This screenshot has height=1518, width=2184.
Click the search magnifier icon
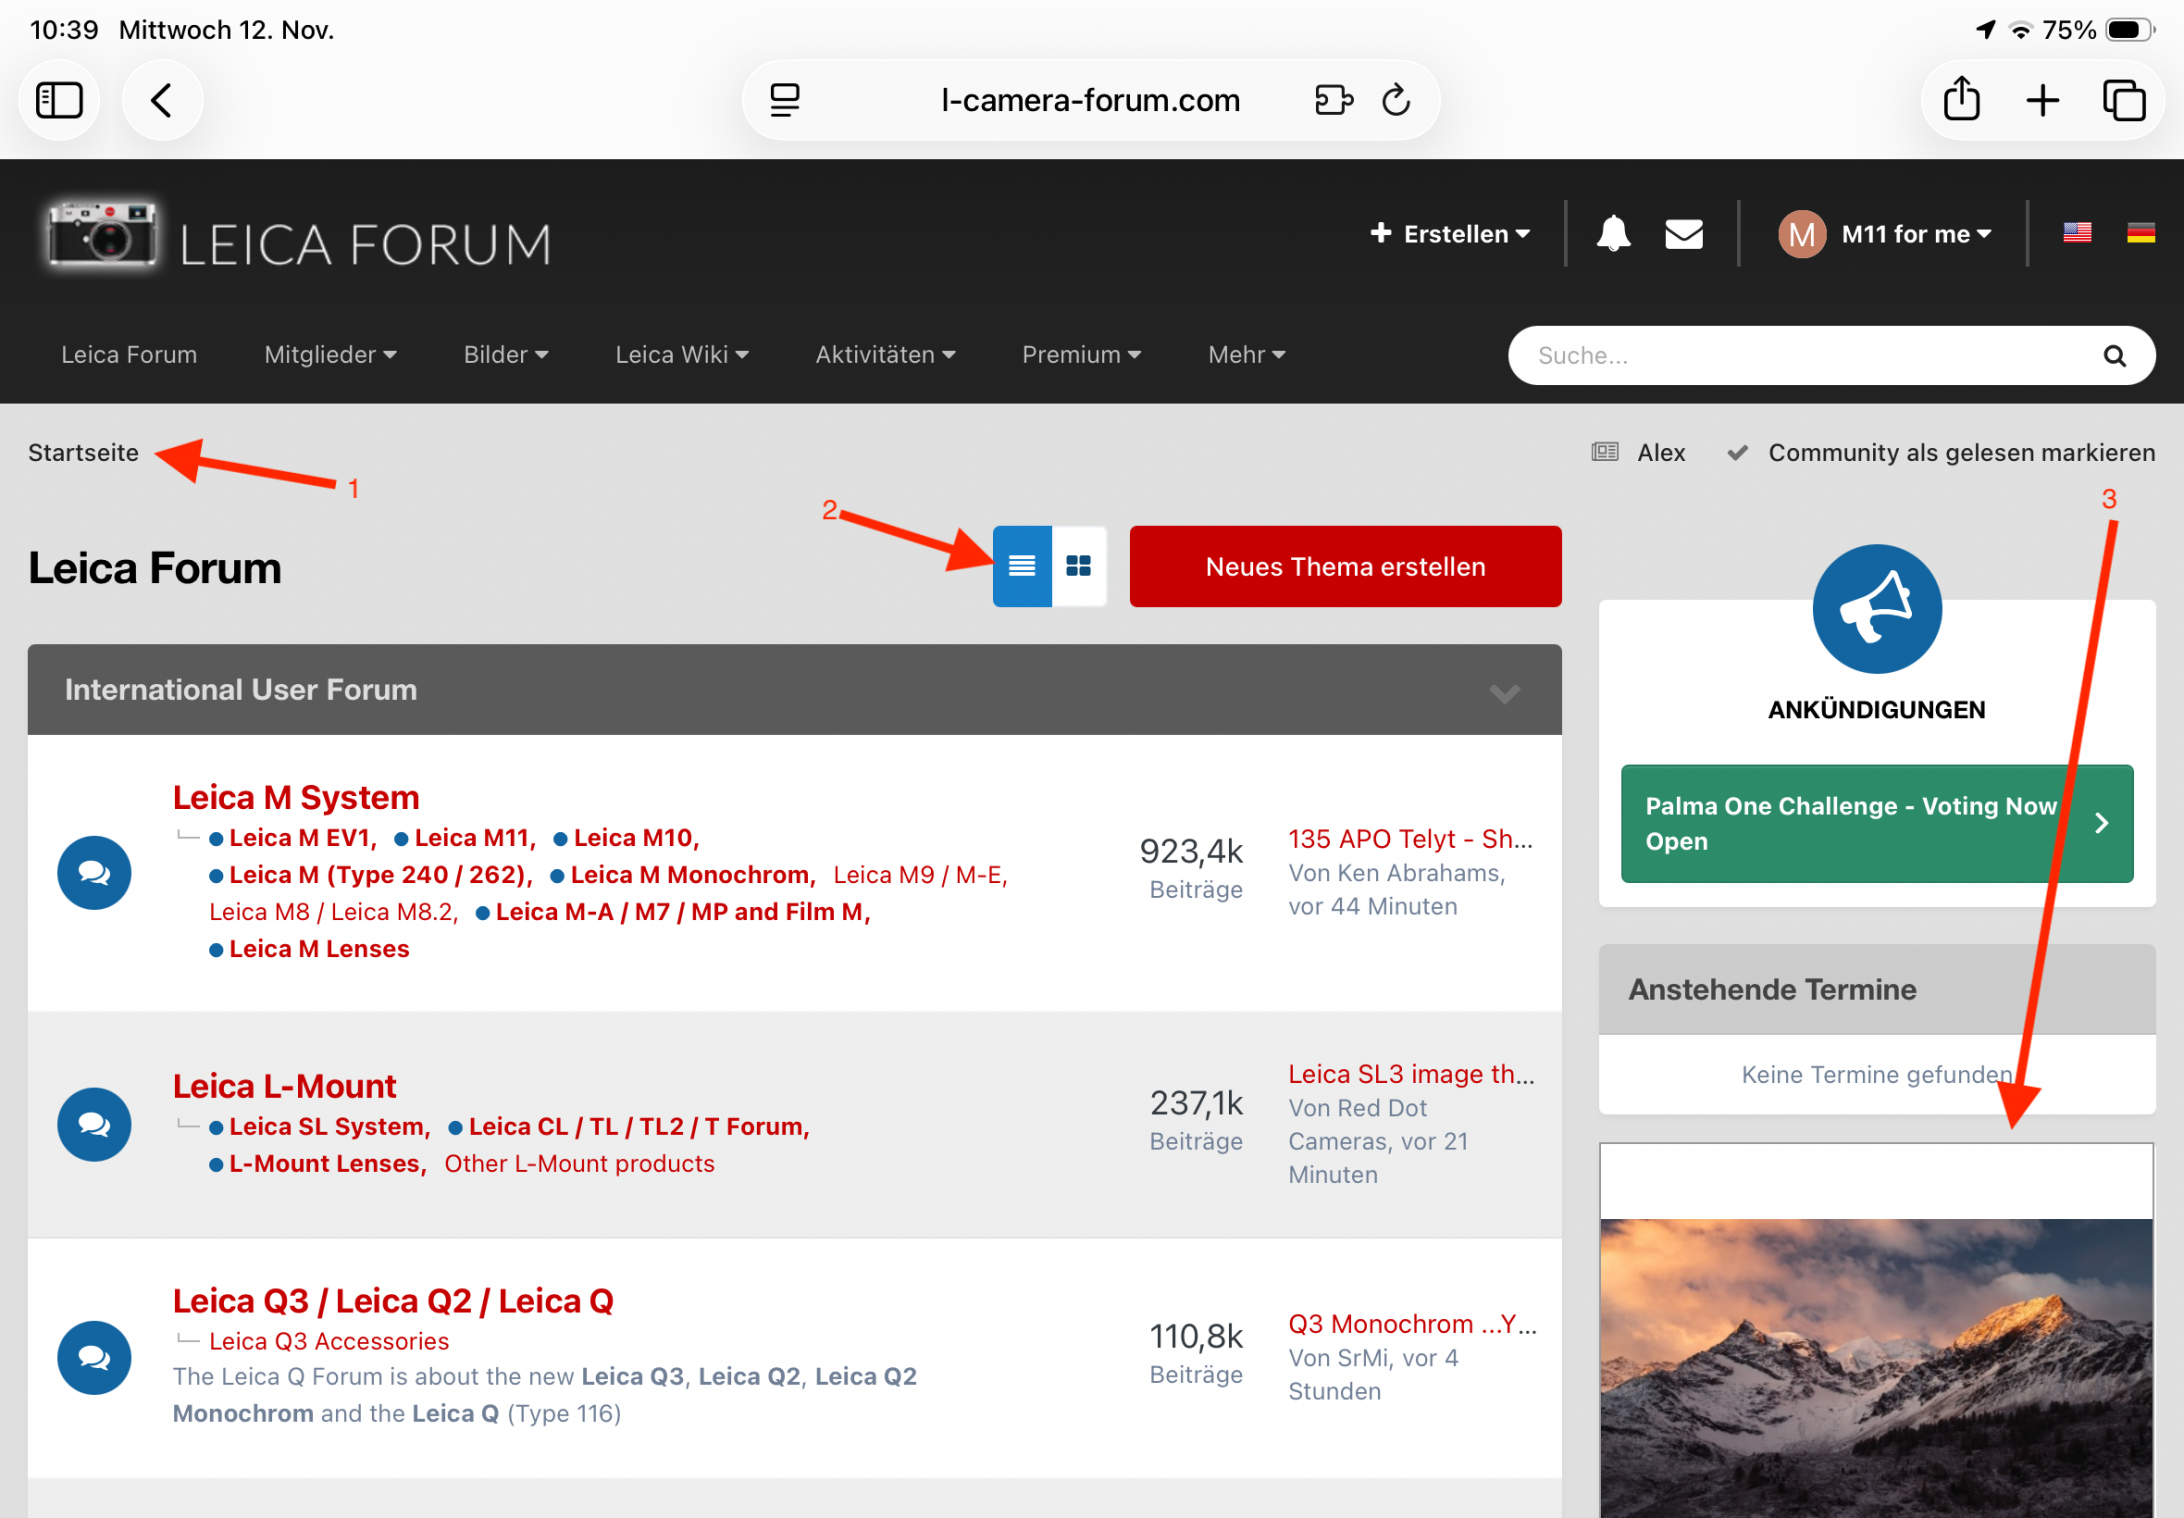2114,356
